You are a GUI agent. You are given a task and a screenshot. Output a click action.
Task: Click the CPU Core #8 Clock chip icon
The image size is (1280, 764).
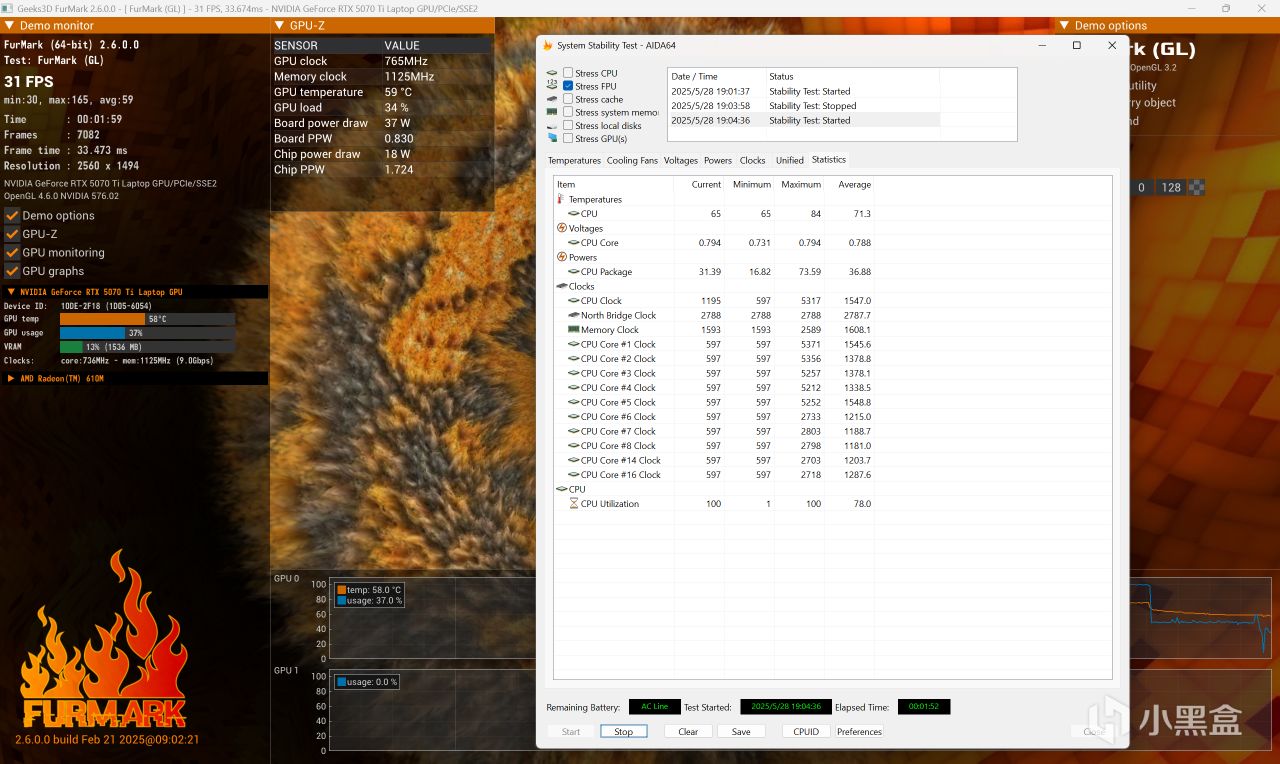tap(573, 446)
